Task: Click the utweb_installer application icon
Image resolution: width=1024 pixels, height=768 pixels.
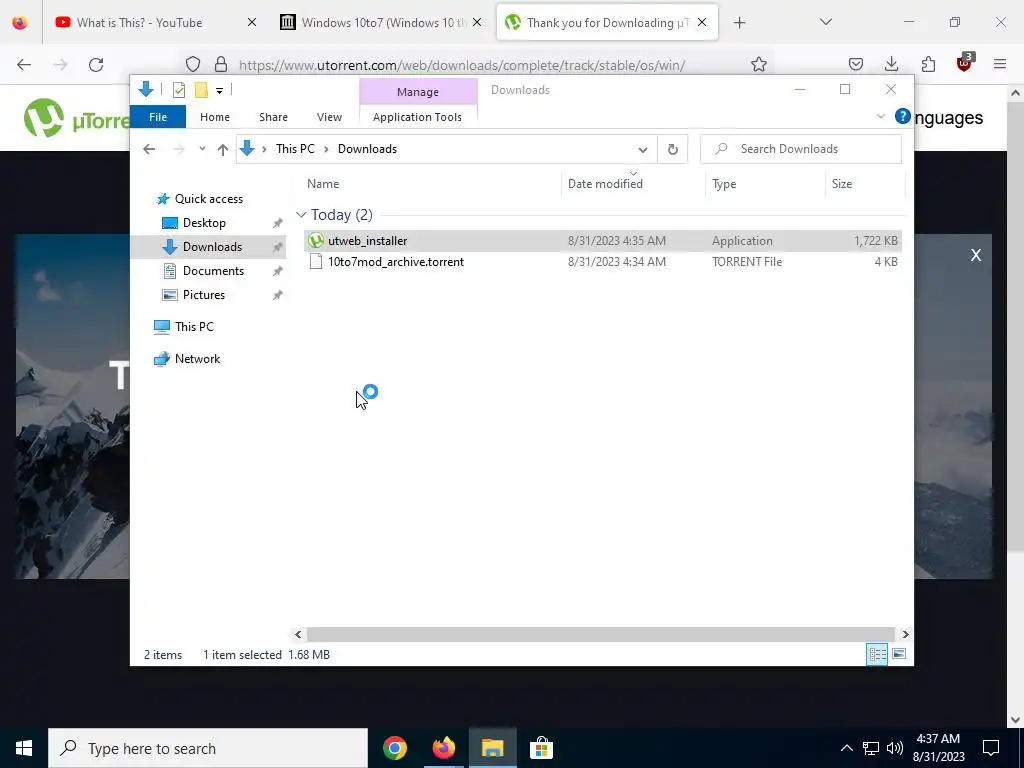Action: pyautogui.click(x=316, y=240)
